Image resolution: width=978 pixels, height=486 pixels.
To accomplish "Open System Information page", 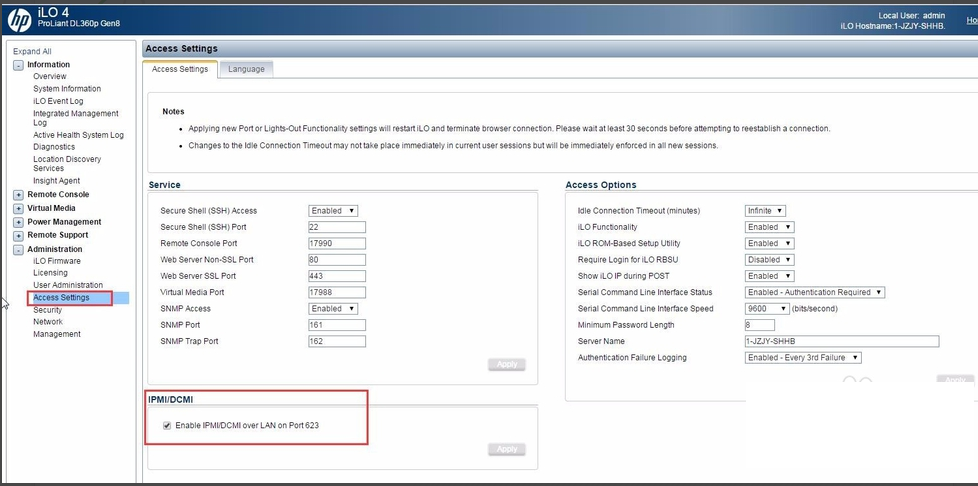I will [67, 89].
